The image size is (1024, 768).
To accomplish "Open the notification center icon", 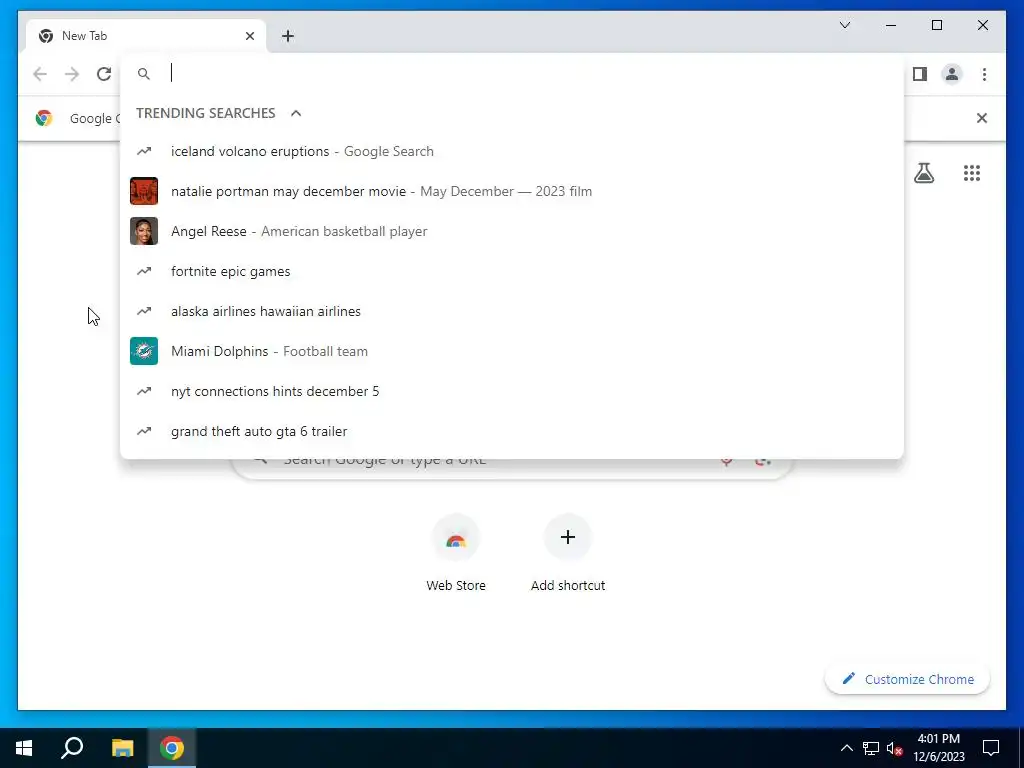I will [991, 748].
